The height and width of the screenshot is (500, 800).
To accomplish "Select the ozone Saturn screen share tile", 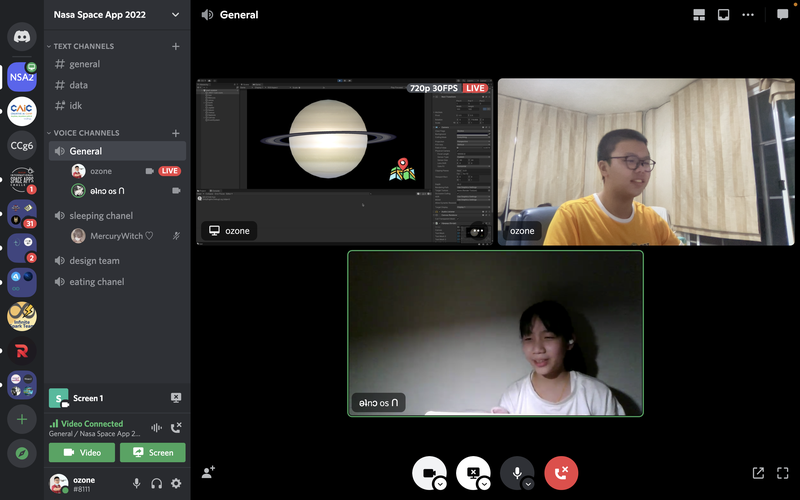I will pos(344,162).
